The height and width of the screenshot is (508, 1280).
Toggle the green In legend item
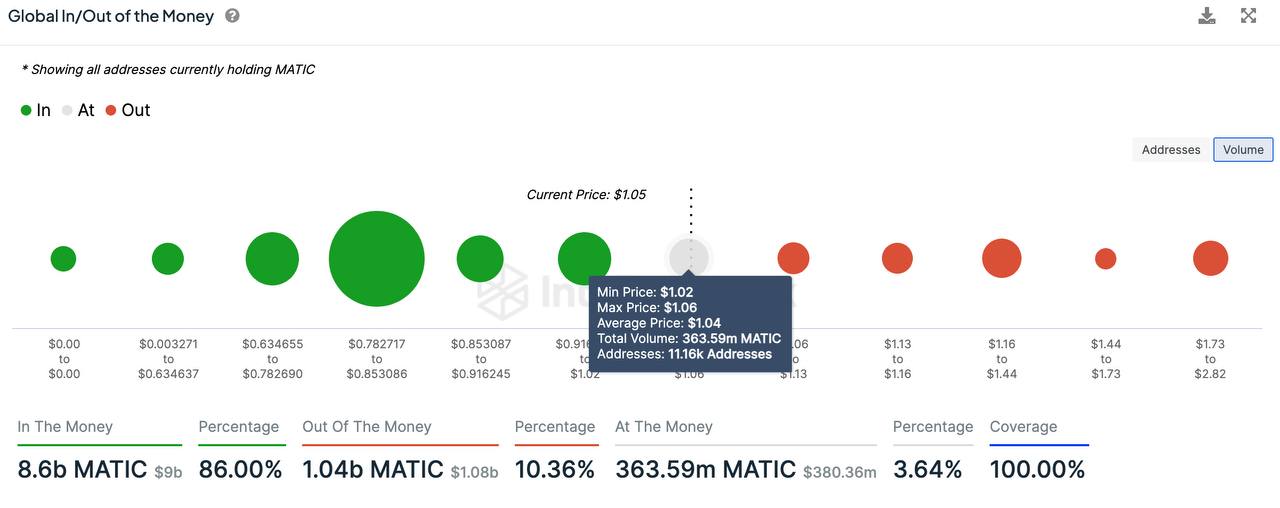36,110
